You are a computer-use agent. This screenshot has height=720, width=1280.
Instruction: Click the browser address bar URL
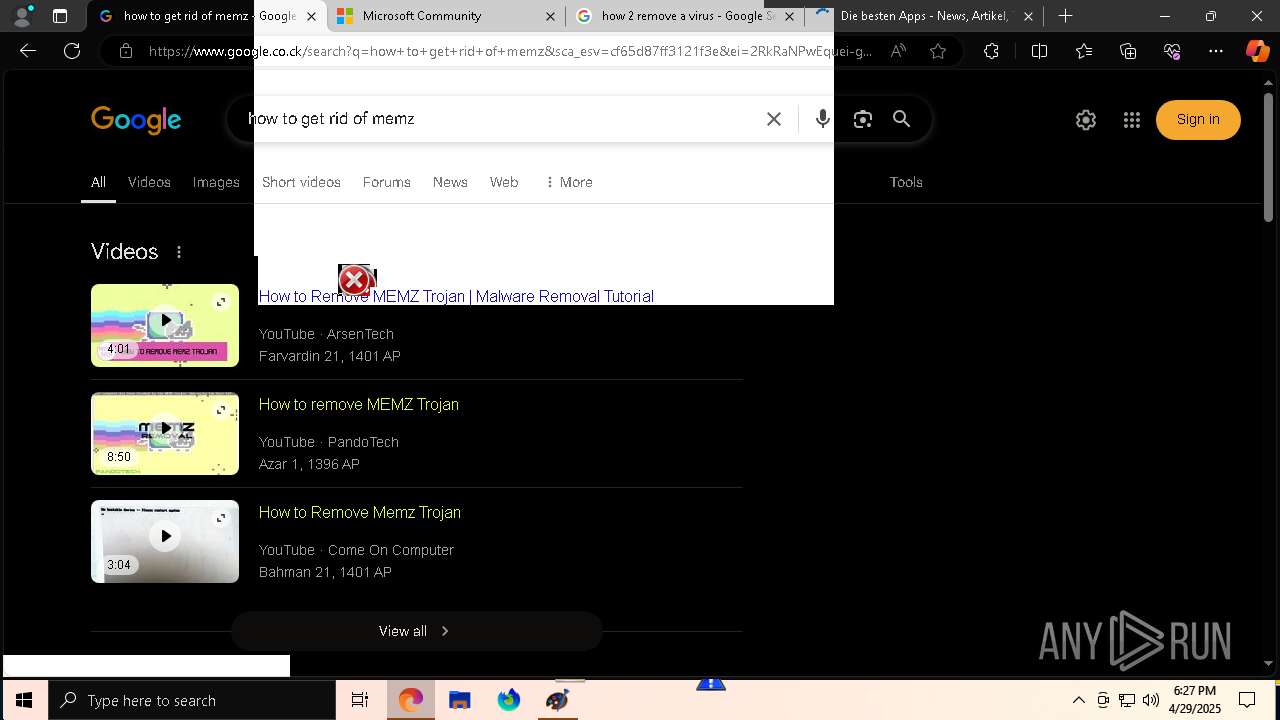pyautogui.click(x=510, y=51)
